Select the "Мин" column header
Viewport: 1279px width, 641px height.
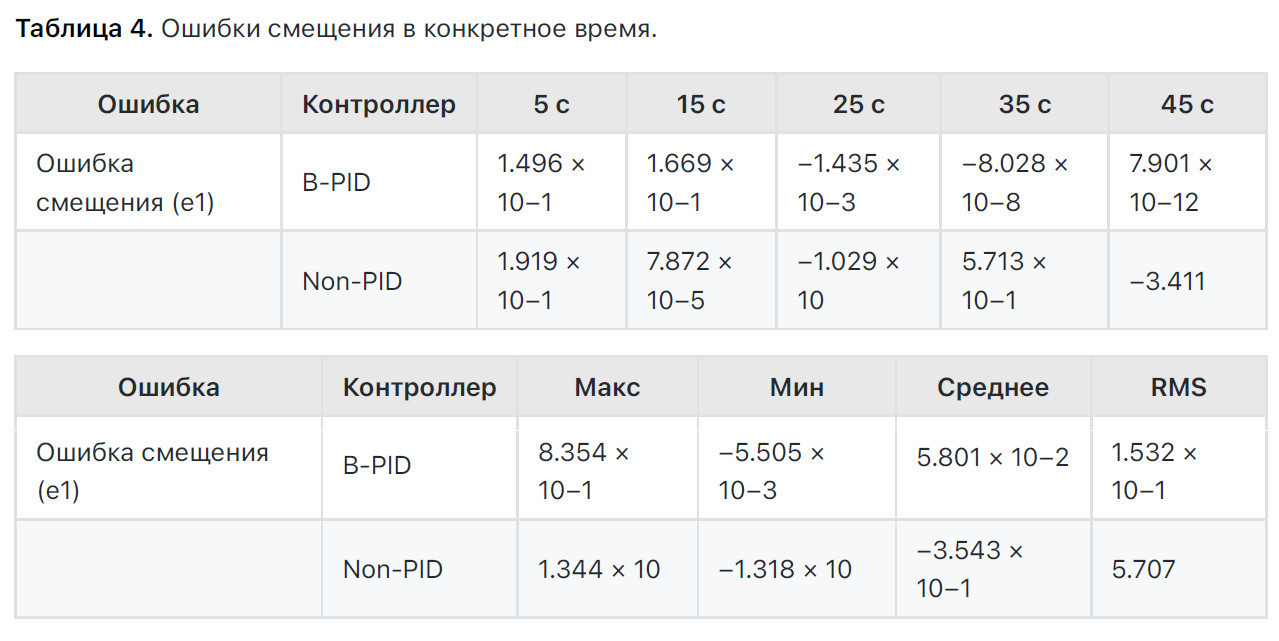click(797, 387)
